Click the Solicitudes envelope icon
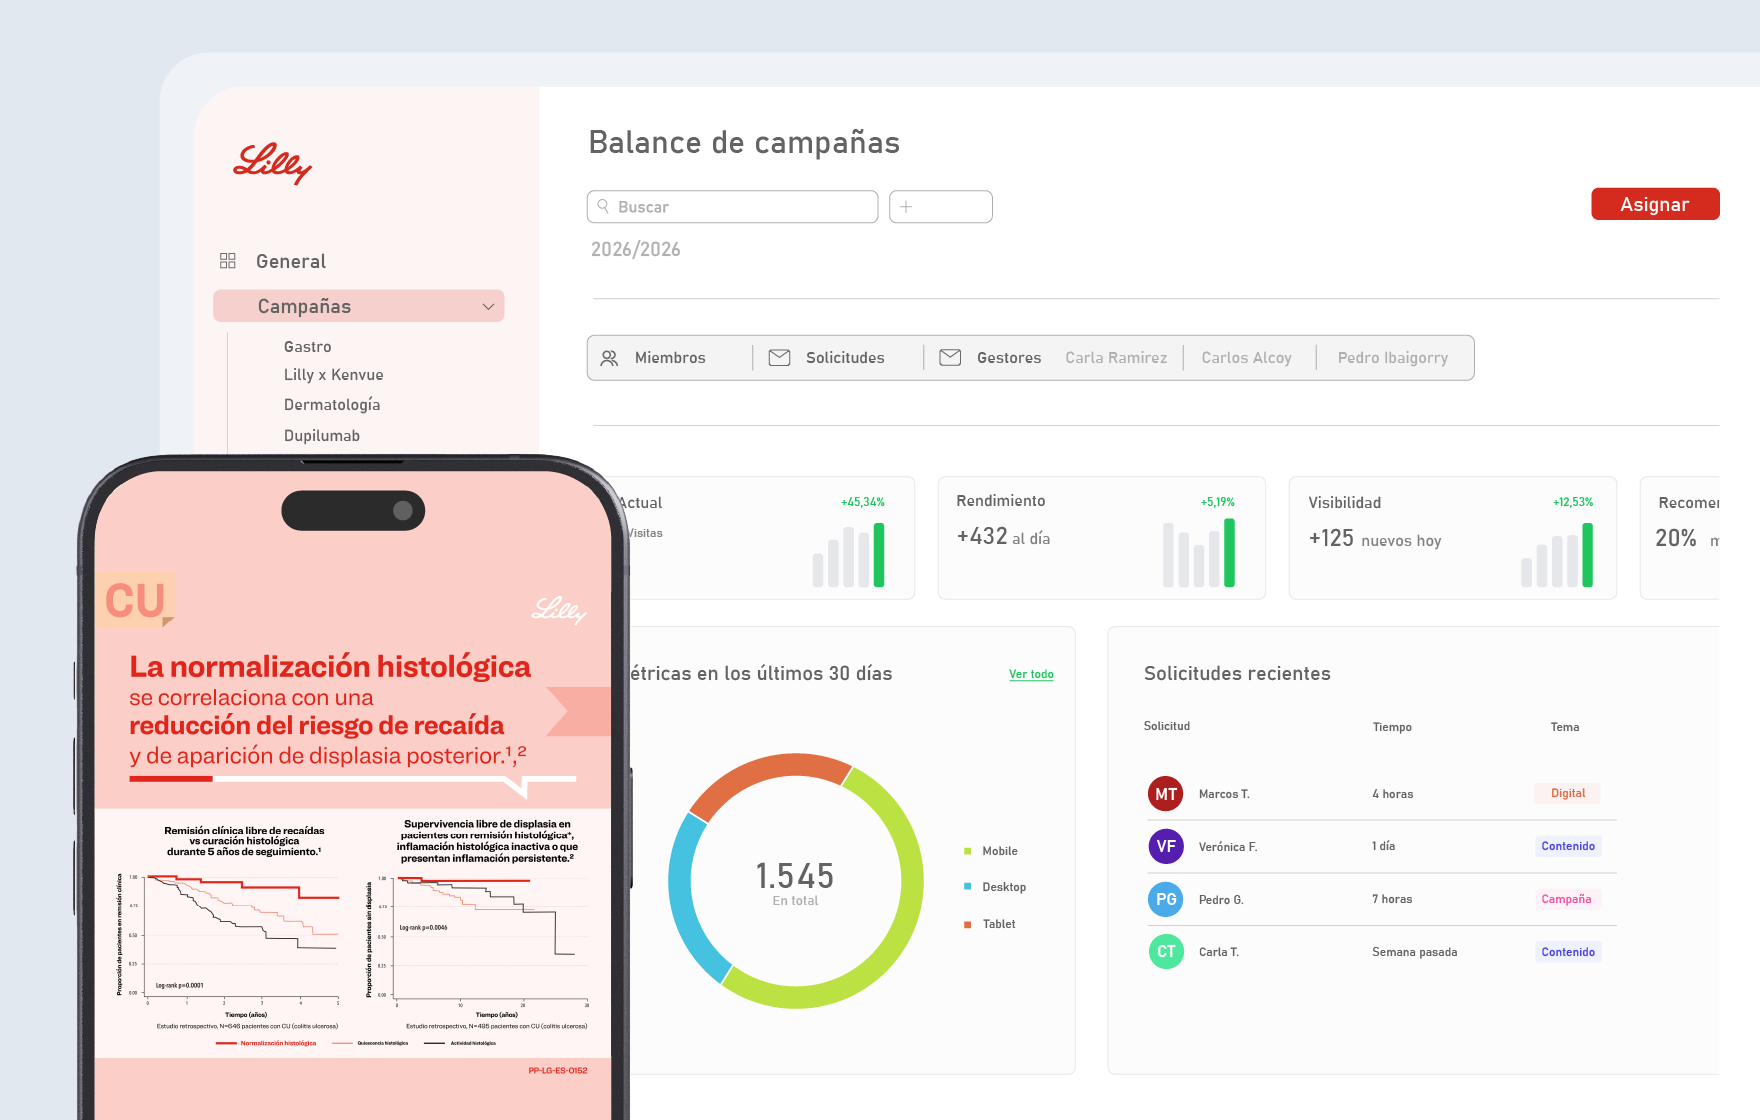Viewport: 1760px width, 1120px height. click(779, 358)
